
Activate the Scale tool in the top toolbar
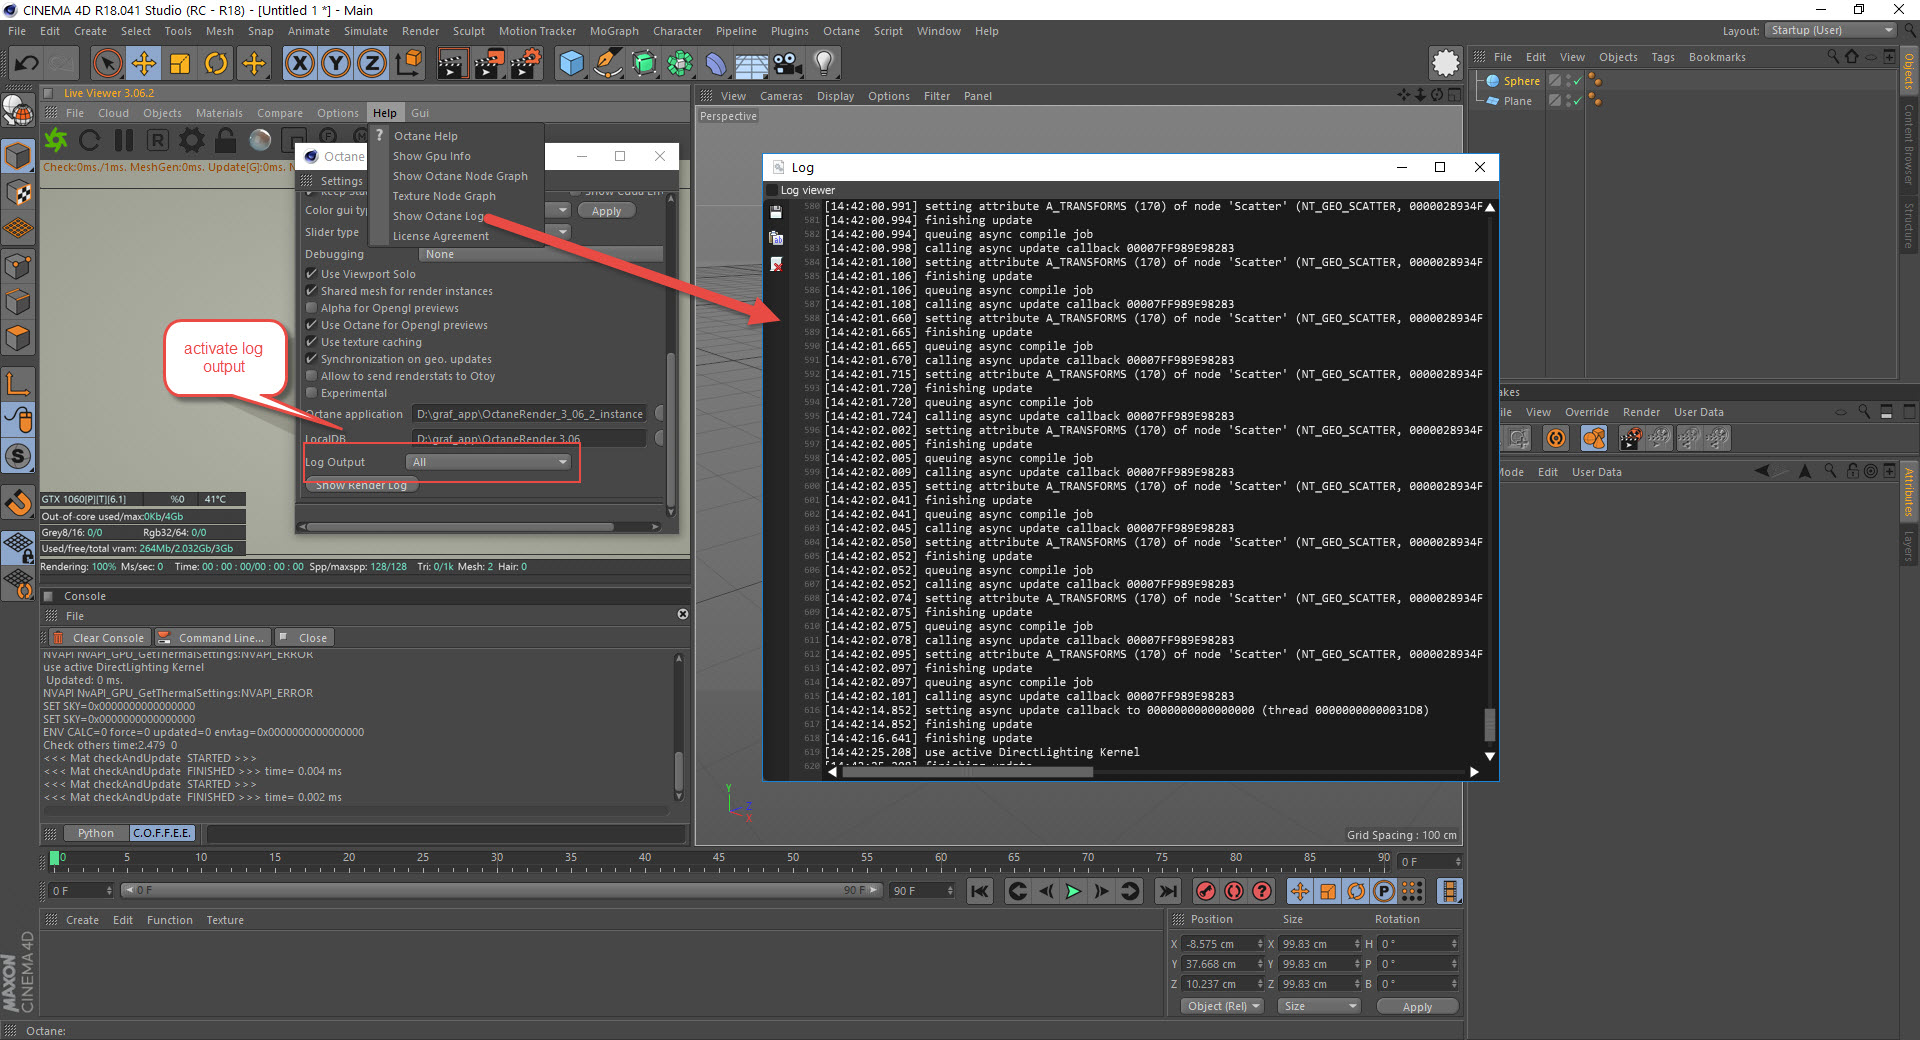pos(180,63)
